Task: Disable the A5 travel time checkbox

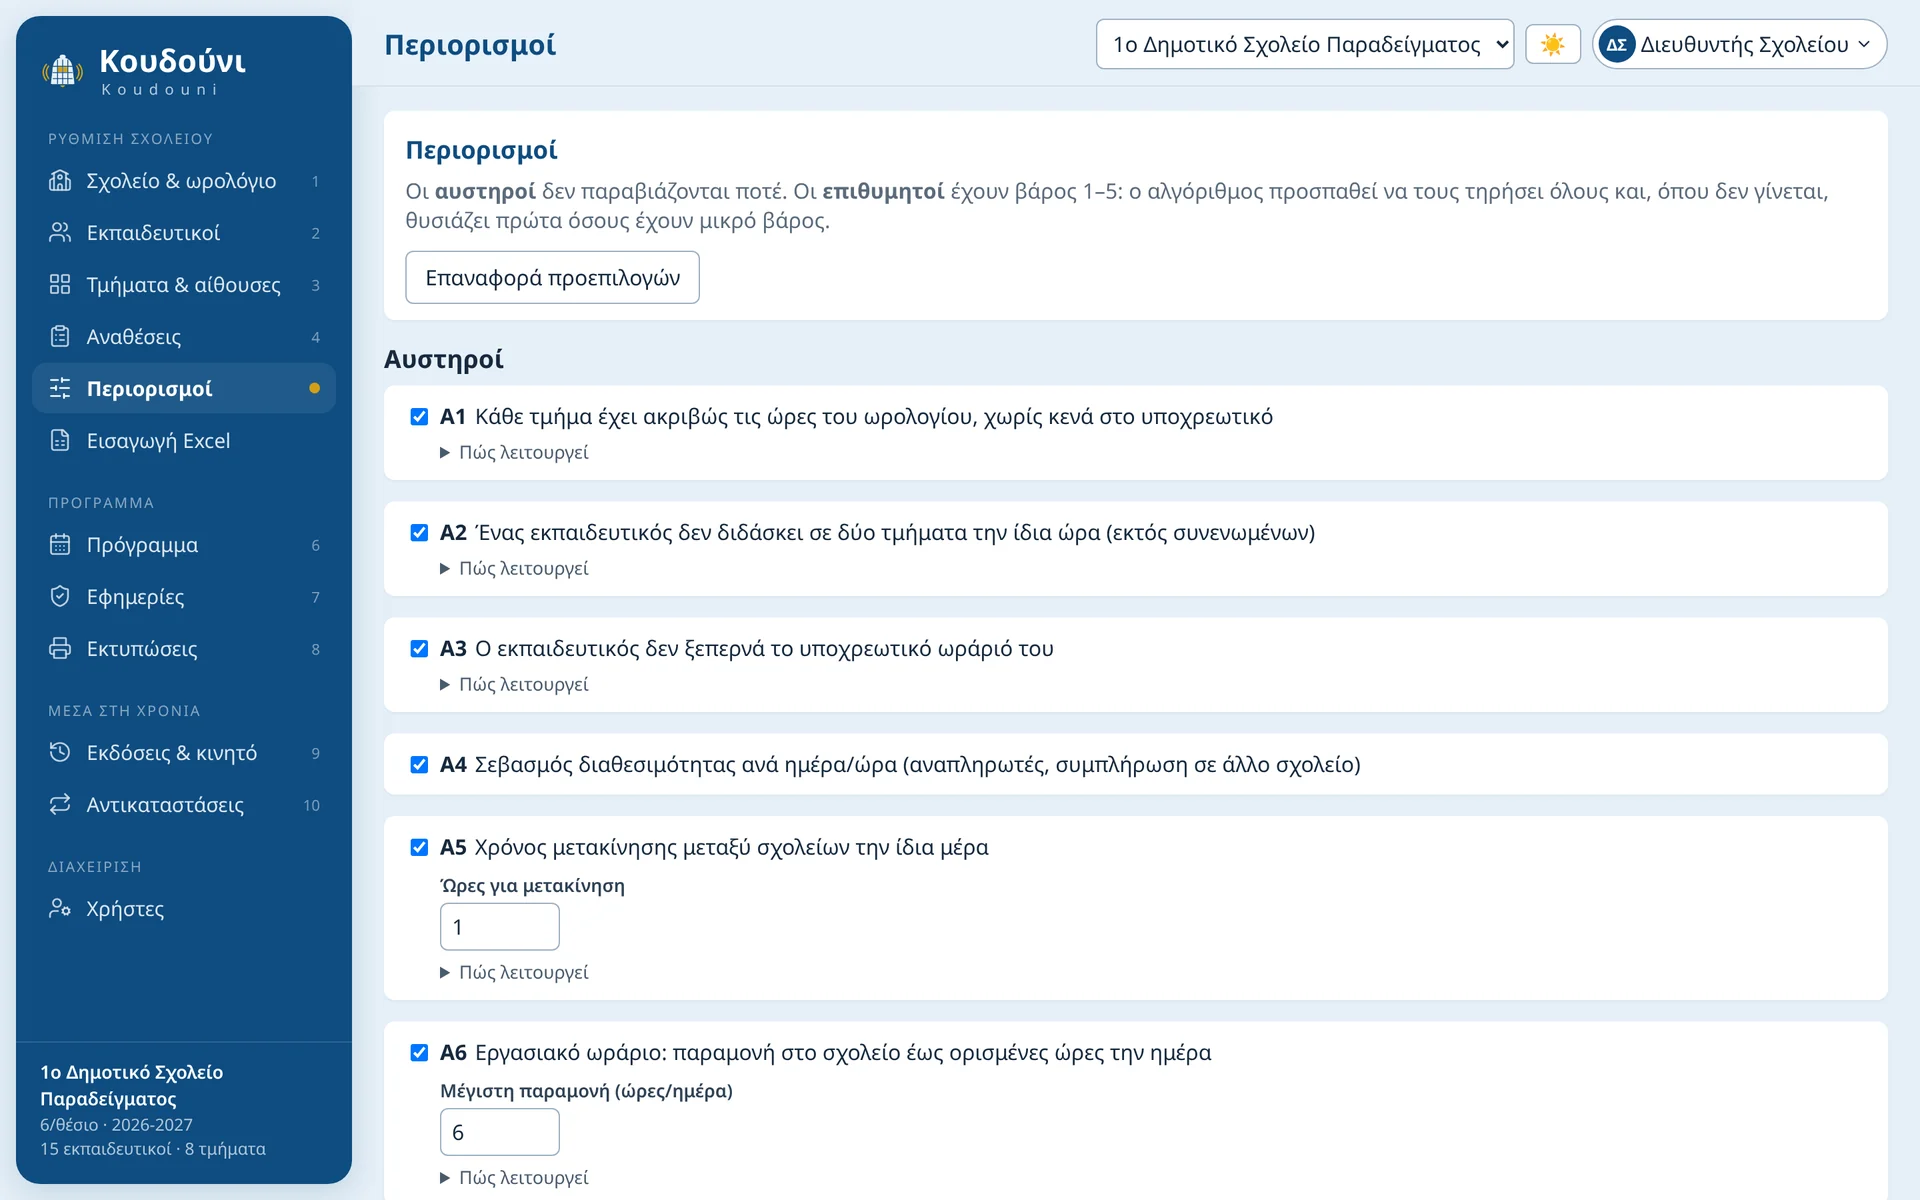Action: [x=419, y=848]
